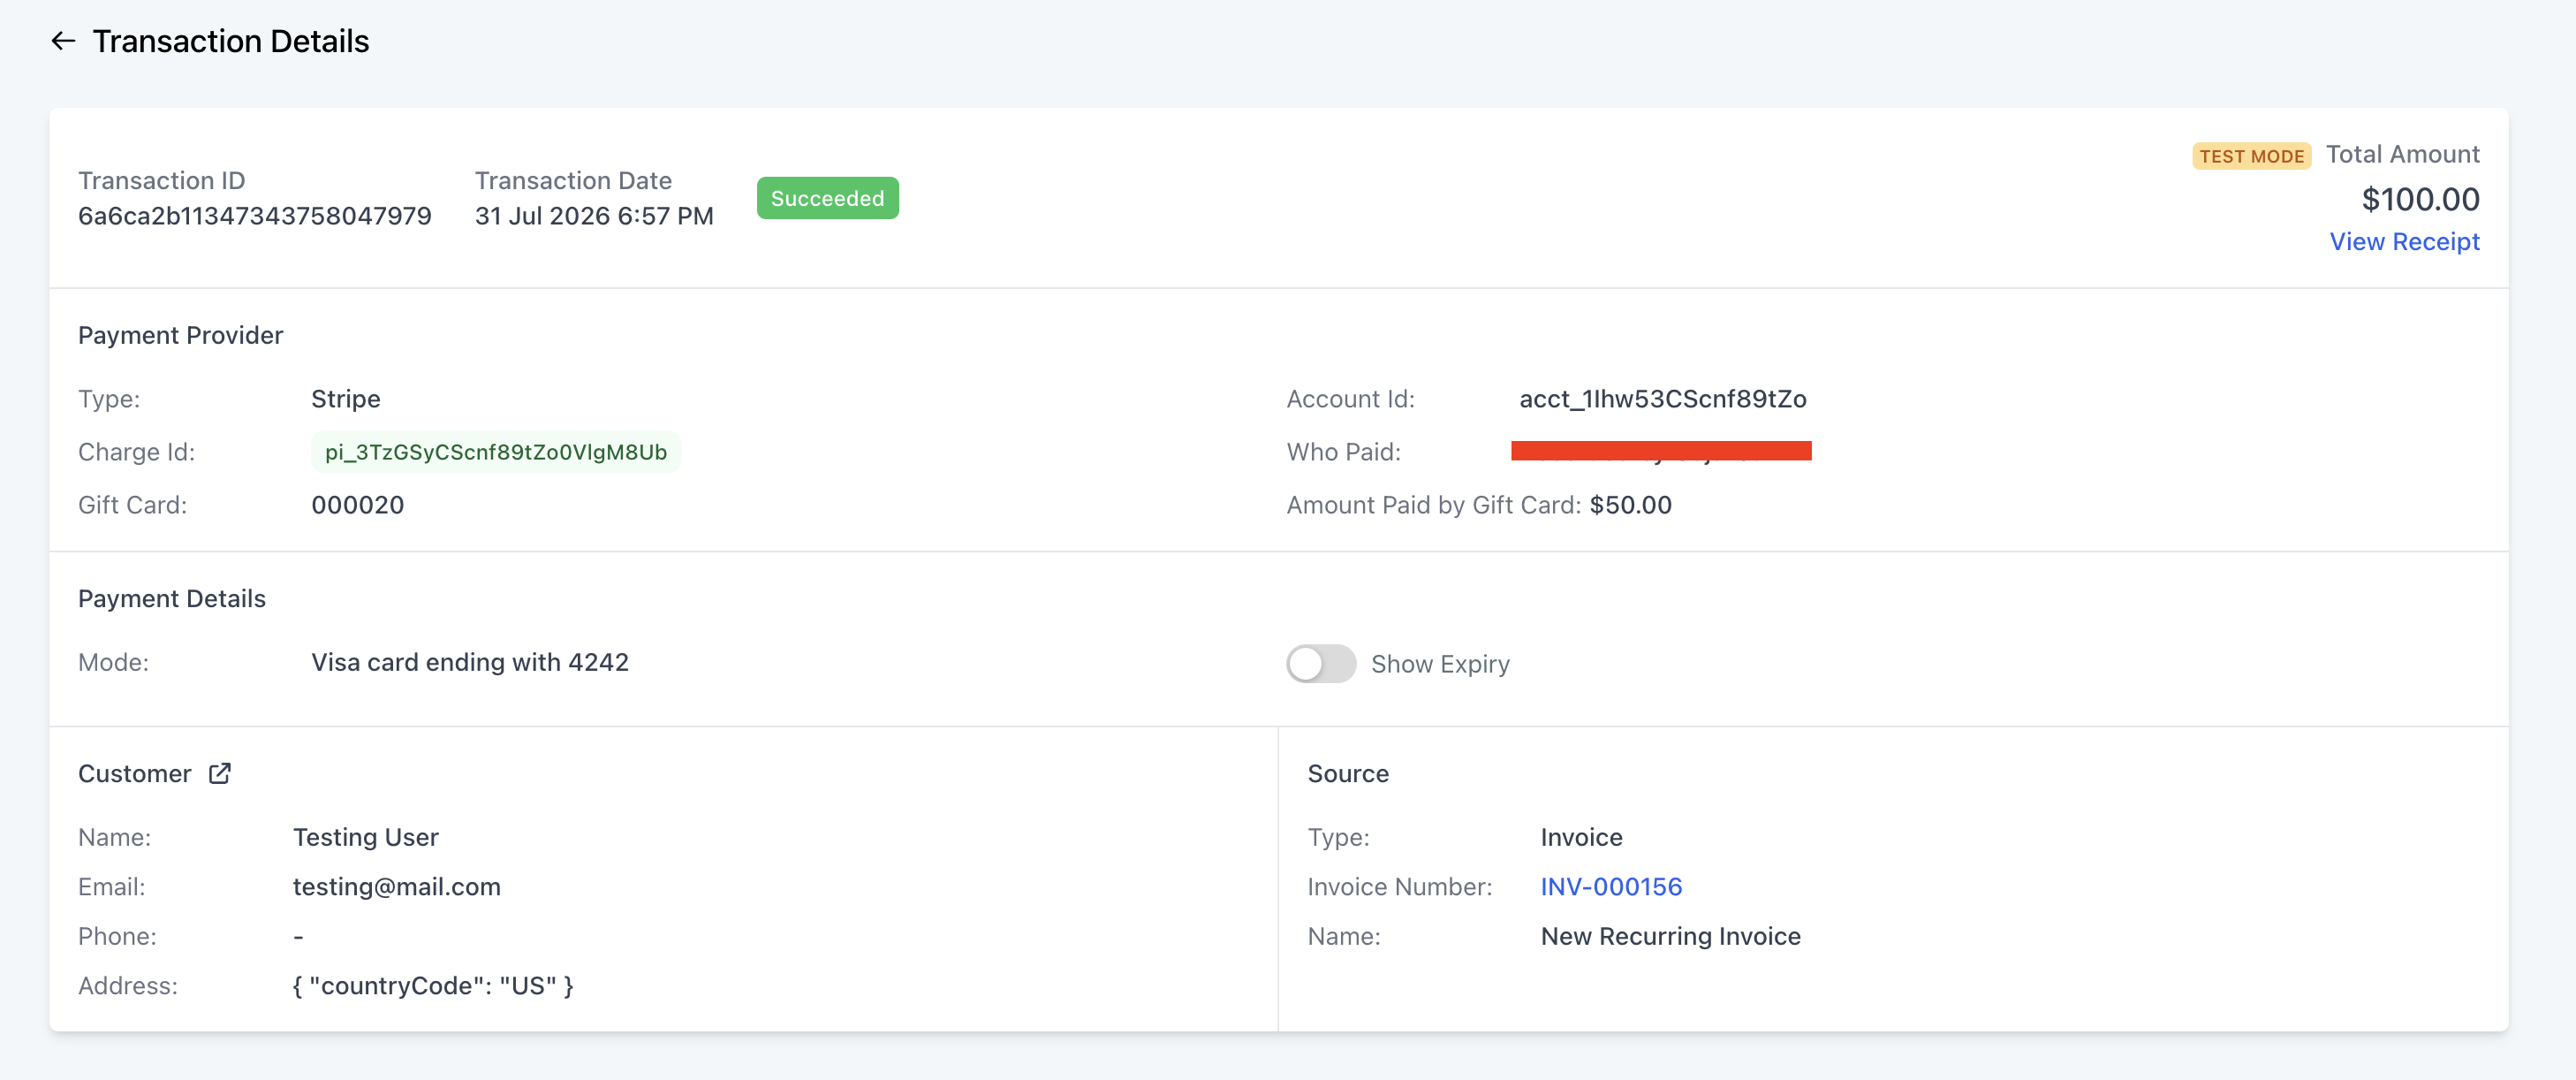Click the Show Expiry label
This screenshot has height=1080, width=2576.
pos(1440,664)
